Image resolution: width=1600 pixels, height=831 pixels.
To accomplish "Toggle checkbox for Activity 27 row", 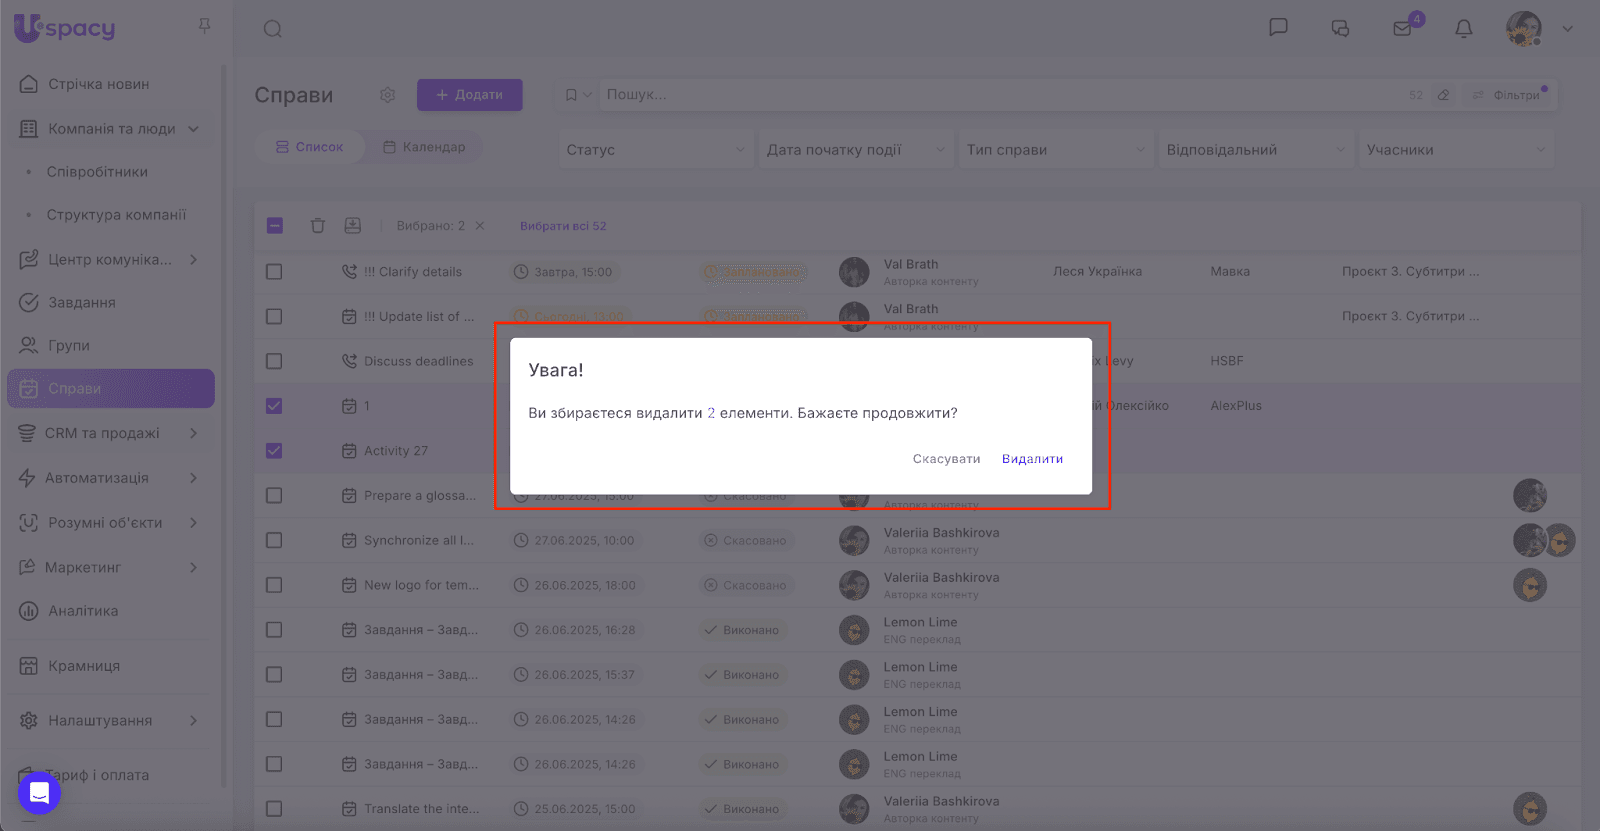I will coord(274,451).
